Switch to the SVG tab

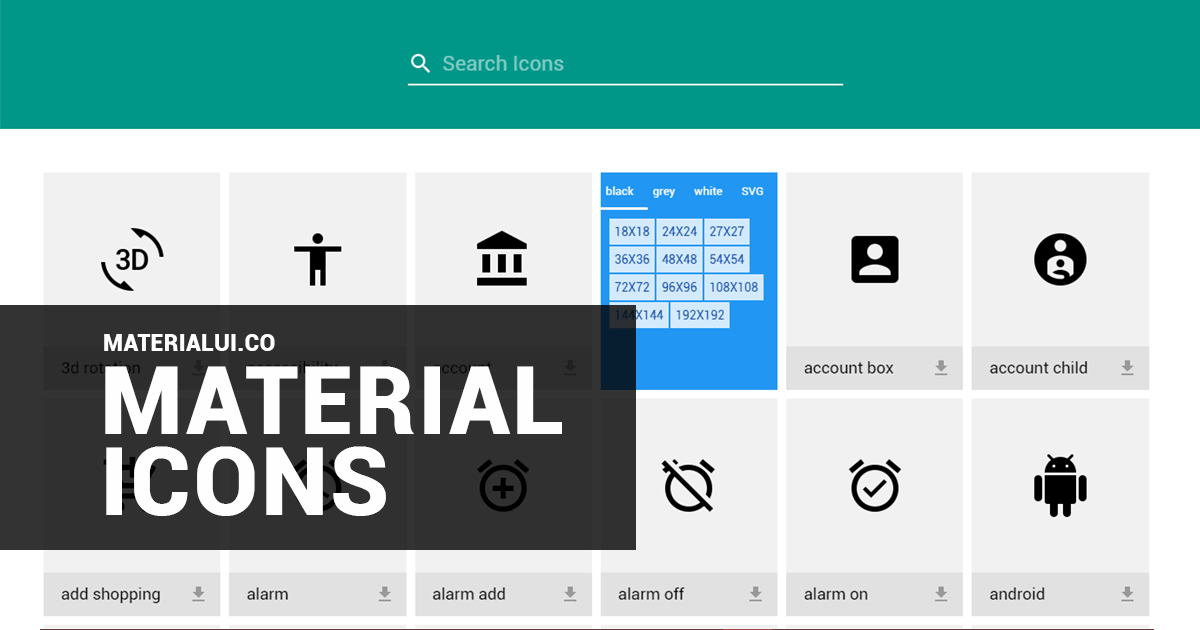[753, 191]
